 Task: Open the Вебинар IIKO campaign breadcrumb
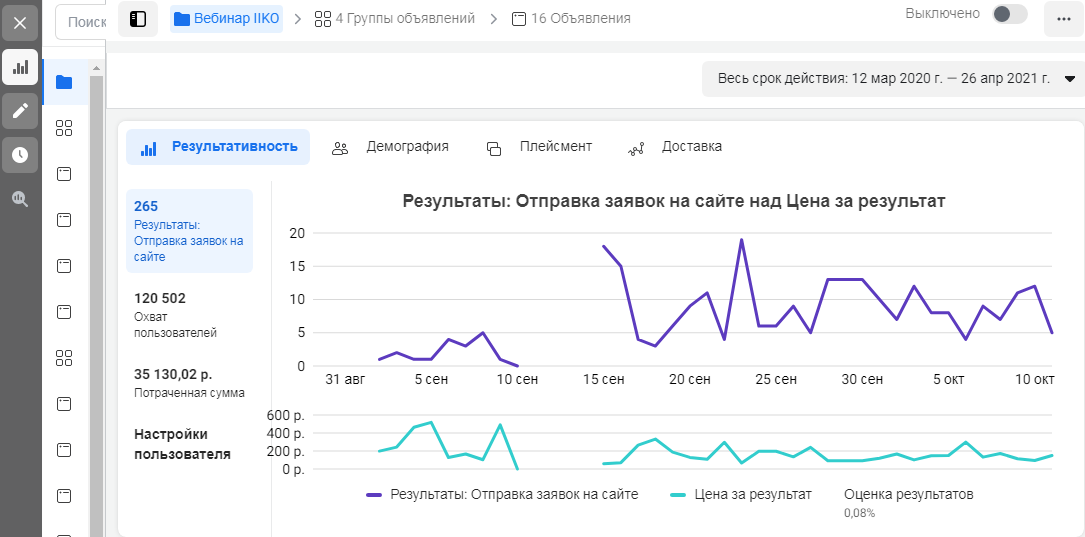click(x=227, y=19)
